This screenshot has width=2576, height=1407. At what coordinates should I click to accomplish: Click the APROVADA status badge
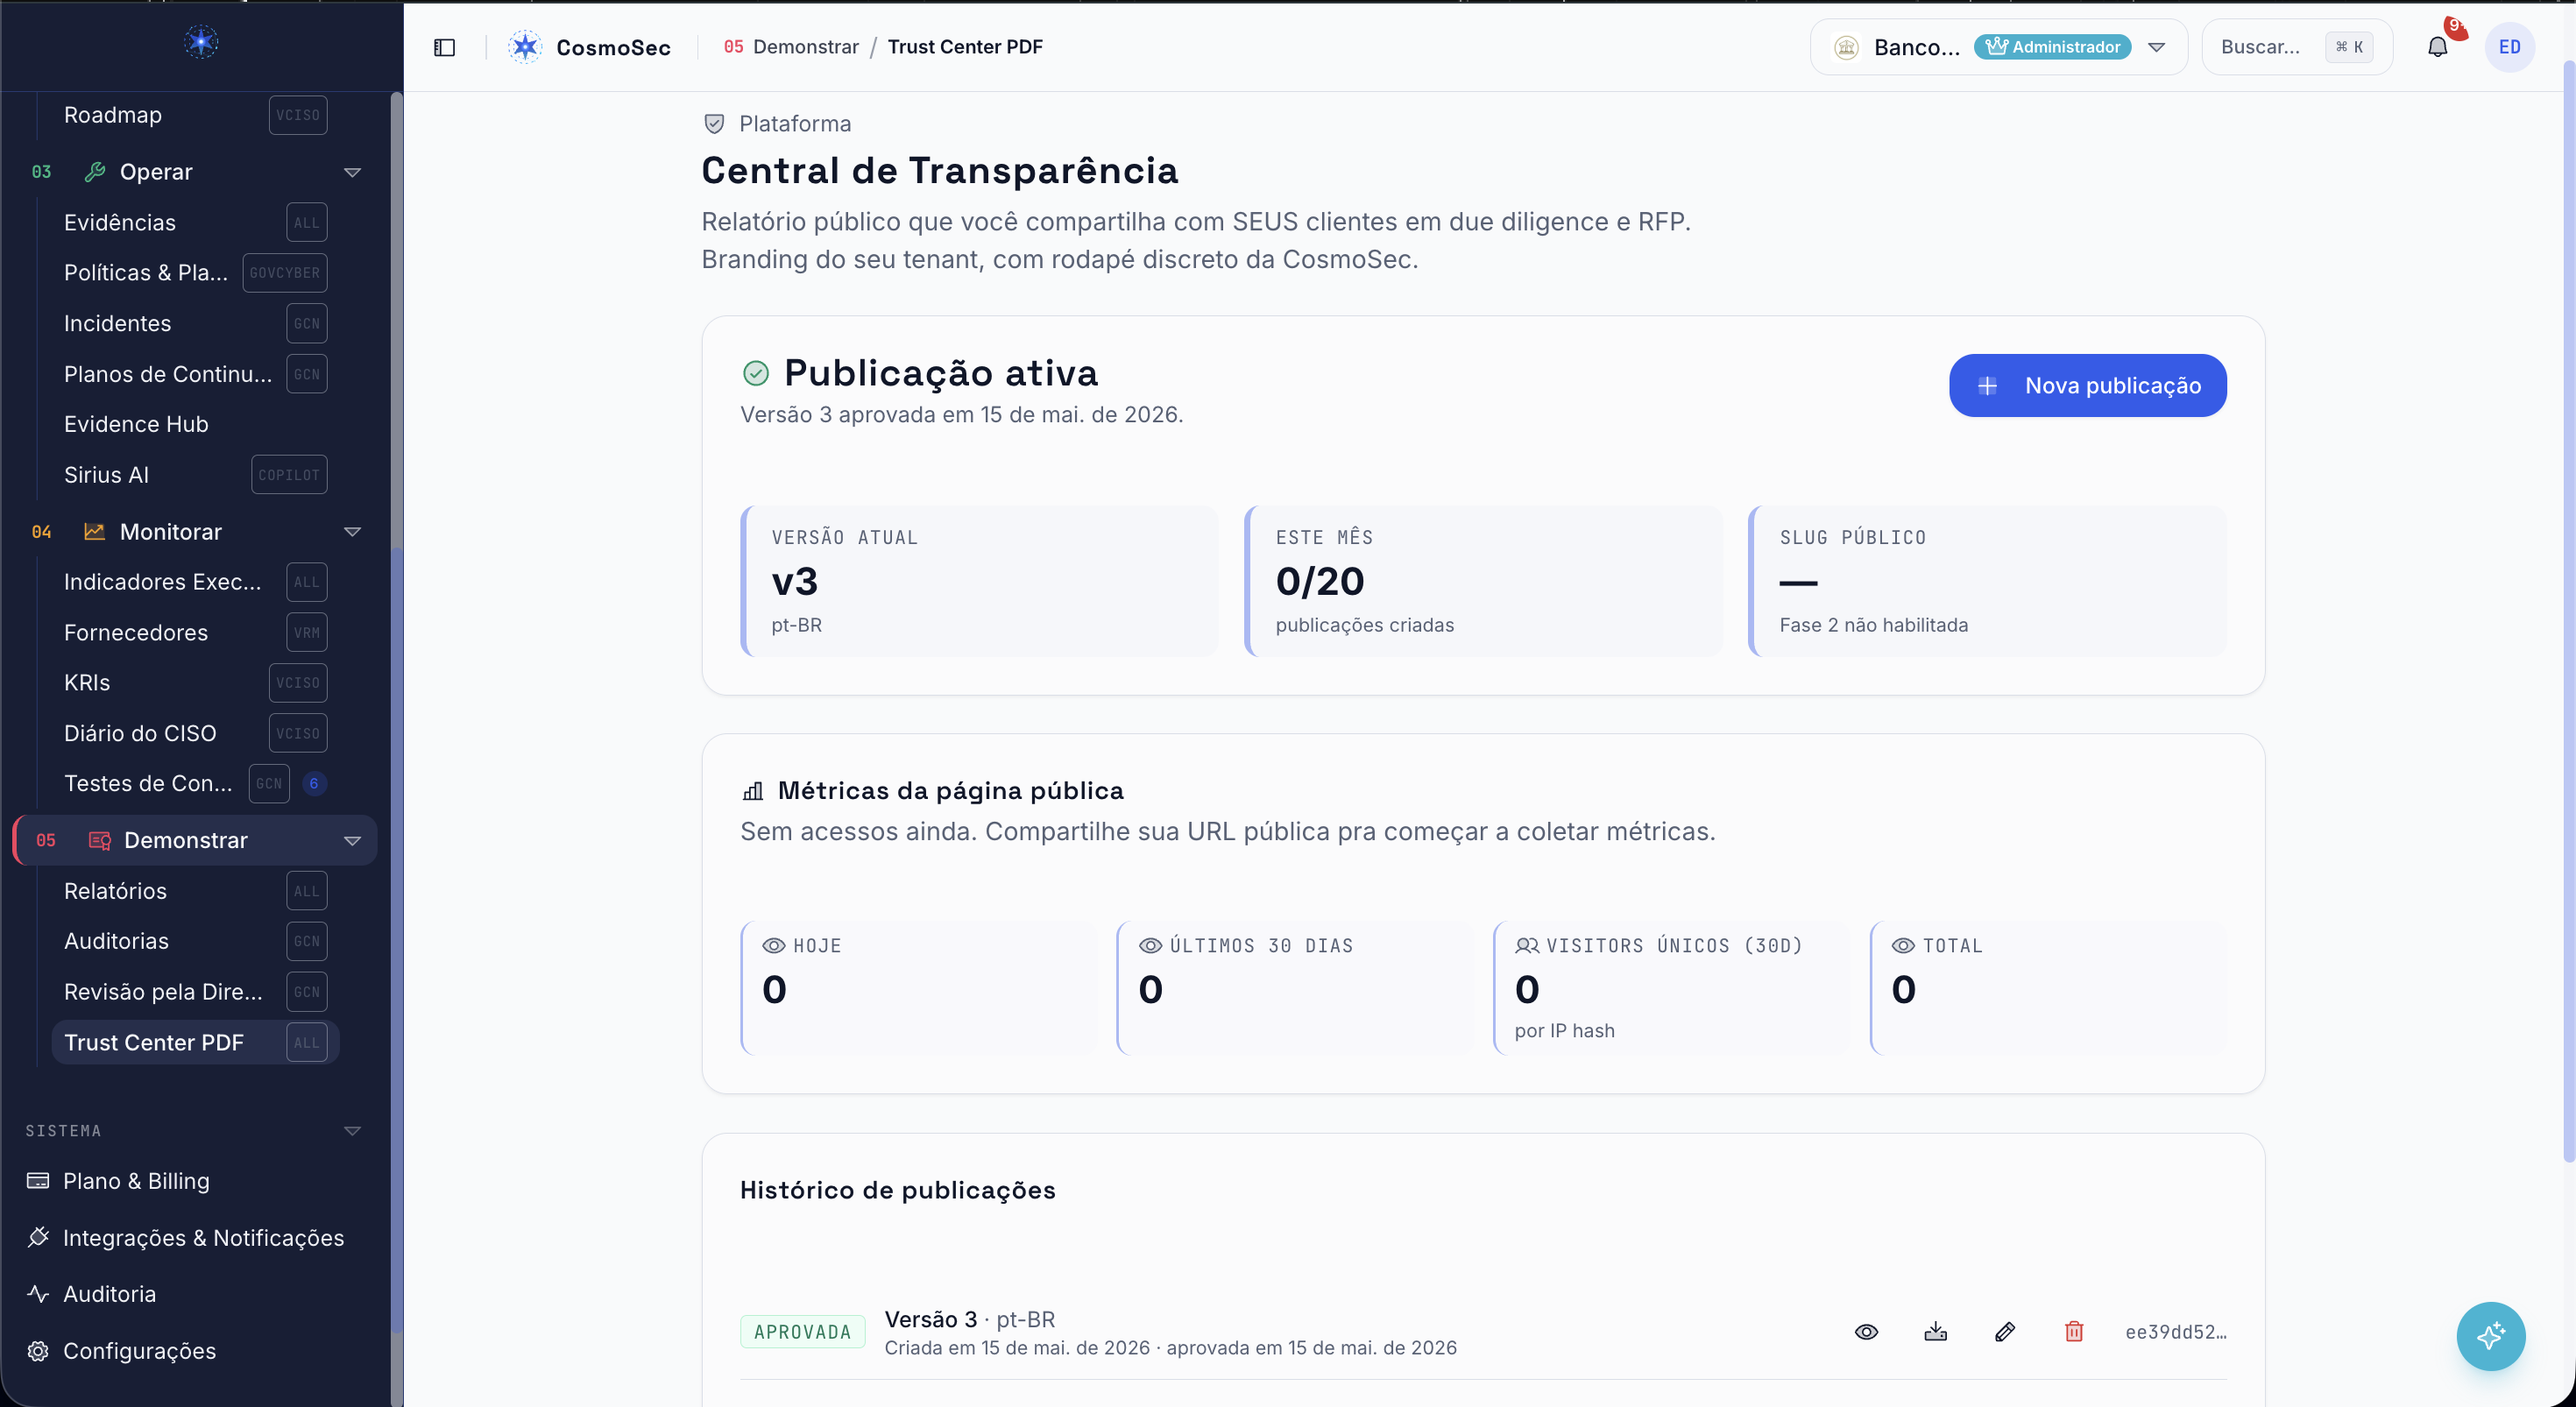pos(802,1332)
